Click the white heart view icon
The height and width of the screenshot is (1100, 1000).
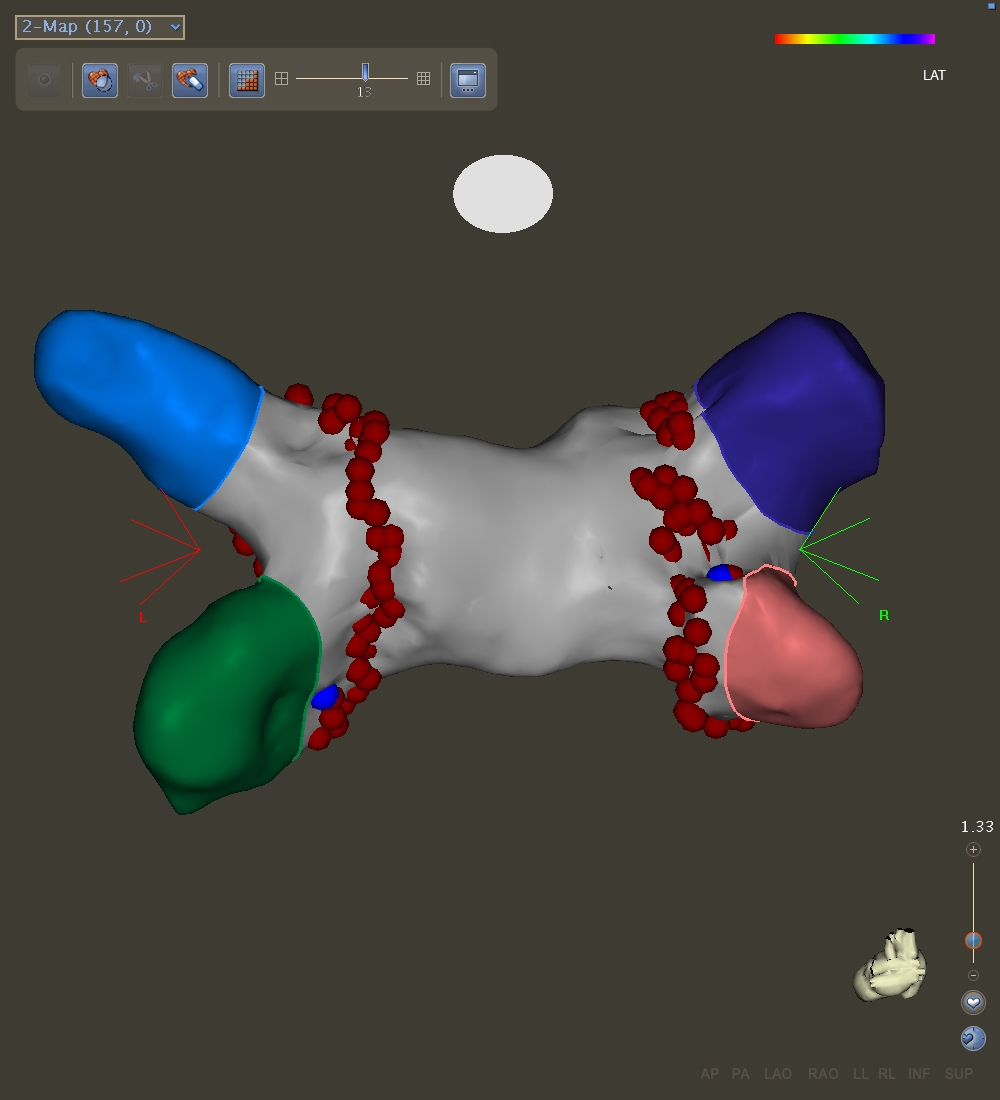click(x=973, y=1002)
